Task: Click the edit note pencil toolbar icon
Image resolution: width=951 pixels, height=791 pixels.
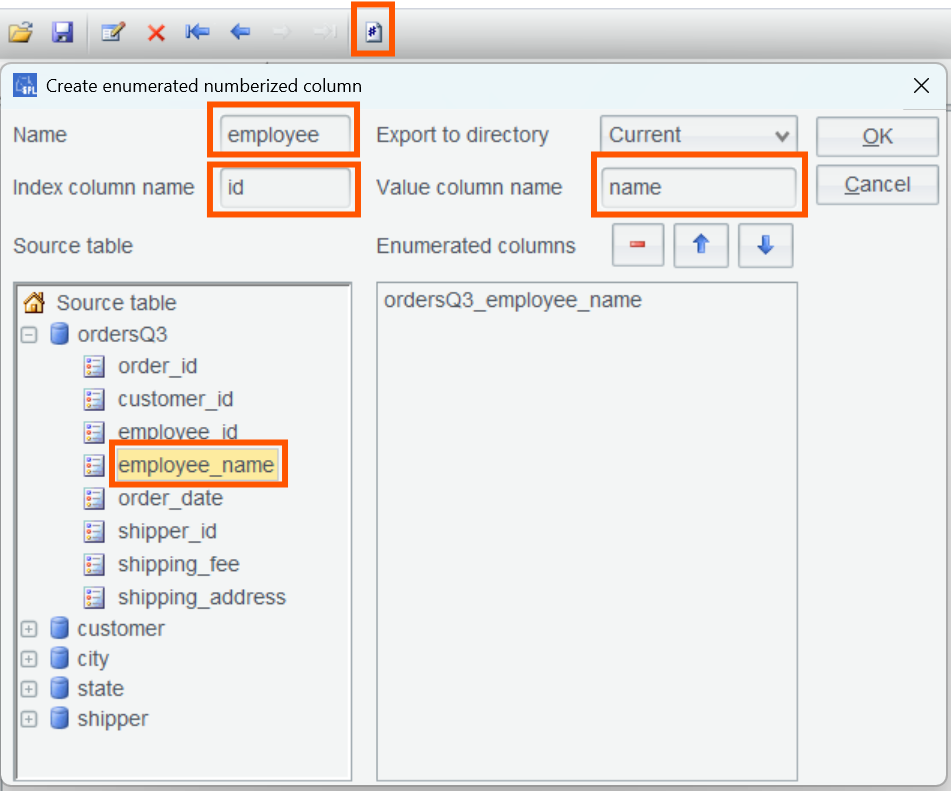Action: click(113, 32)
